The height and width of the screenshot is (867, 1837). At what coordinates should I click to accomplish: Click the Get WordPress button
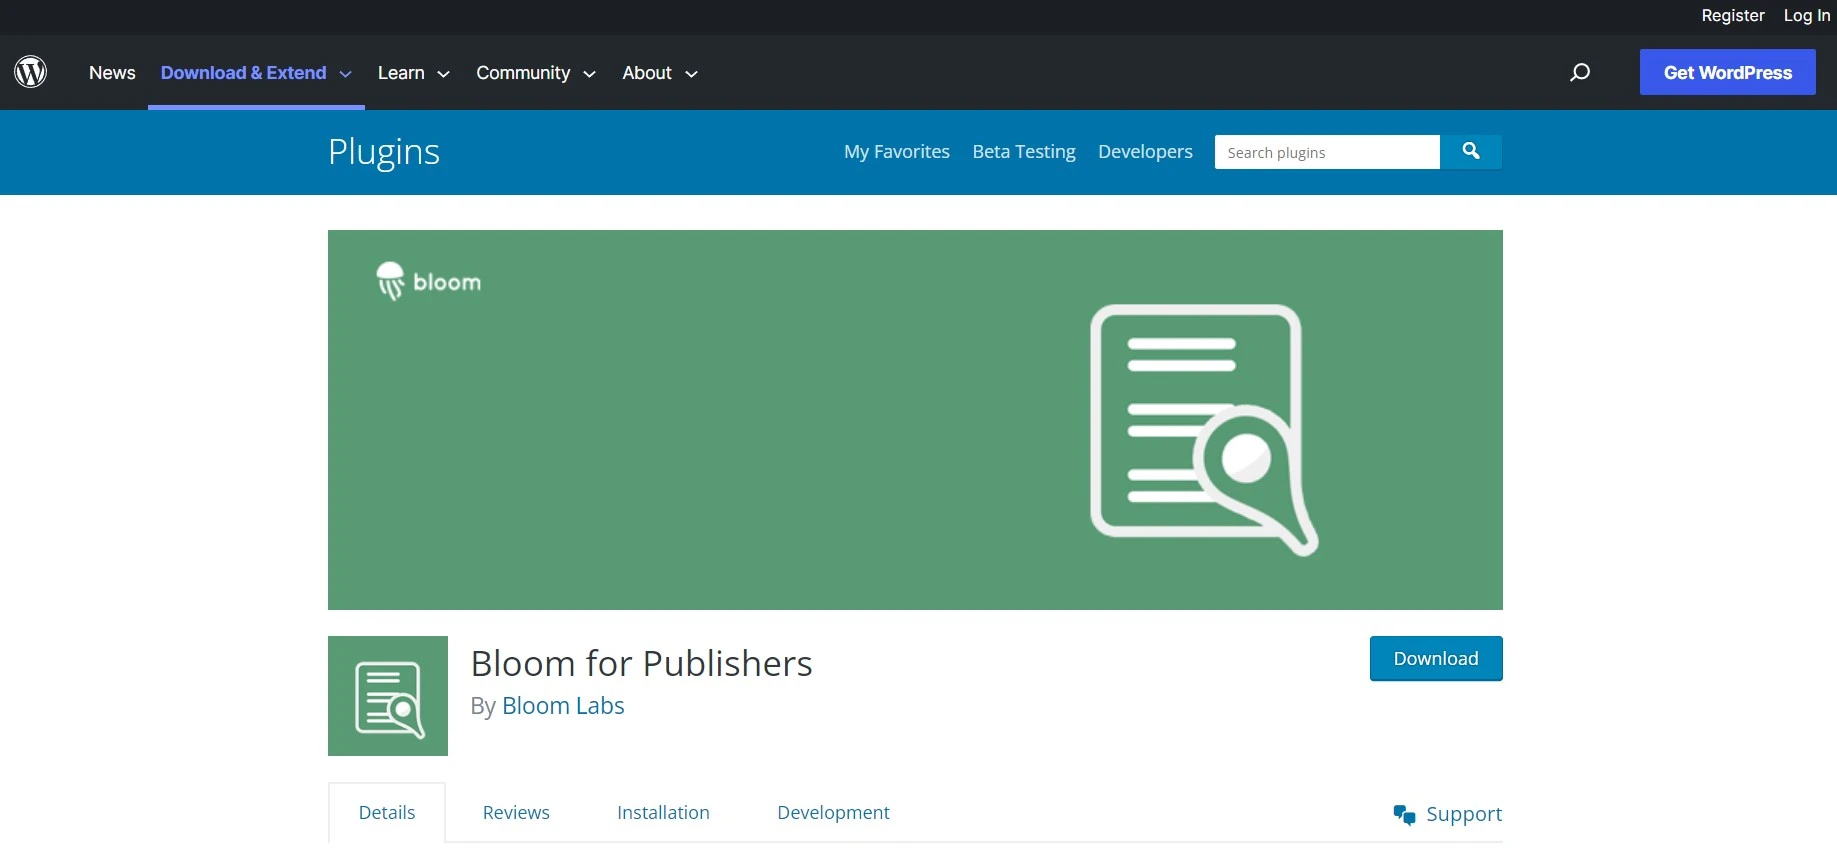(x=1727, y=72)
